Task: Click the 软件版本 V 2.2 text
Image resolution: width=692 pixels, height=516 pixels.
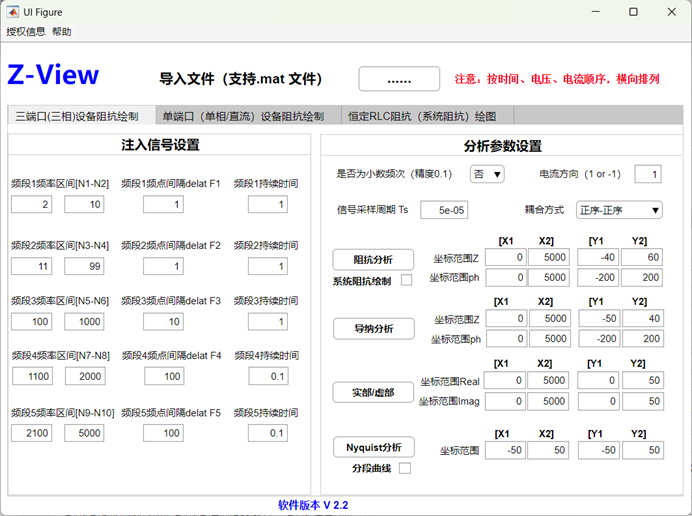Action: click(313, 505)
